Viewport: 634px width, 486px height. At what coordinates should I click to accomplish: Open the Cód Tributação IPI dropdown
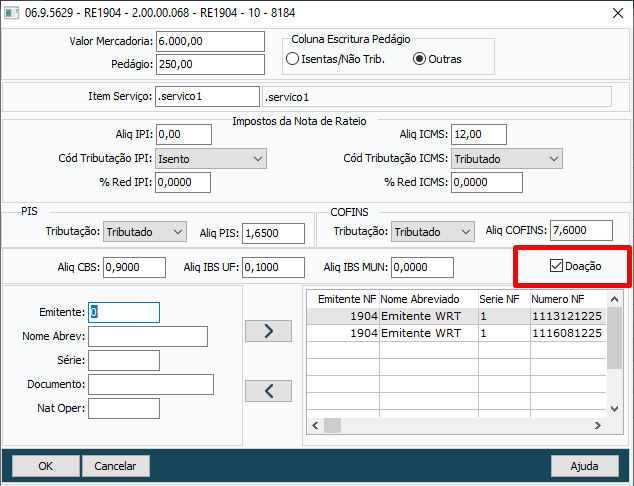[211, 159]
